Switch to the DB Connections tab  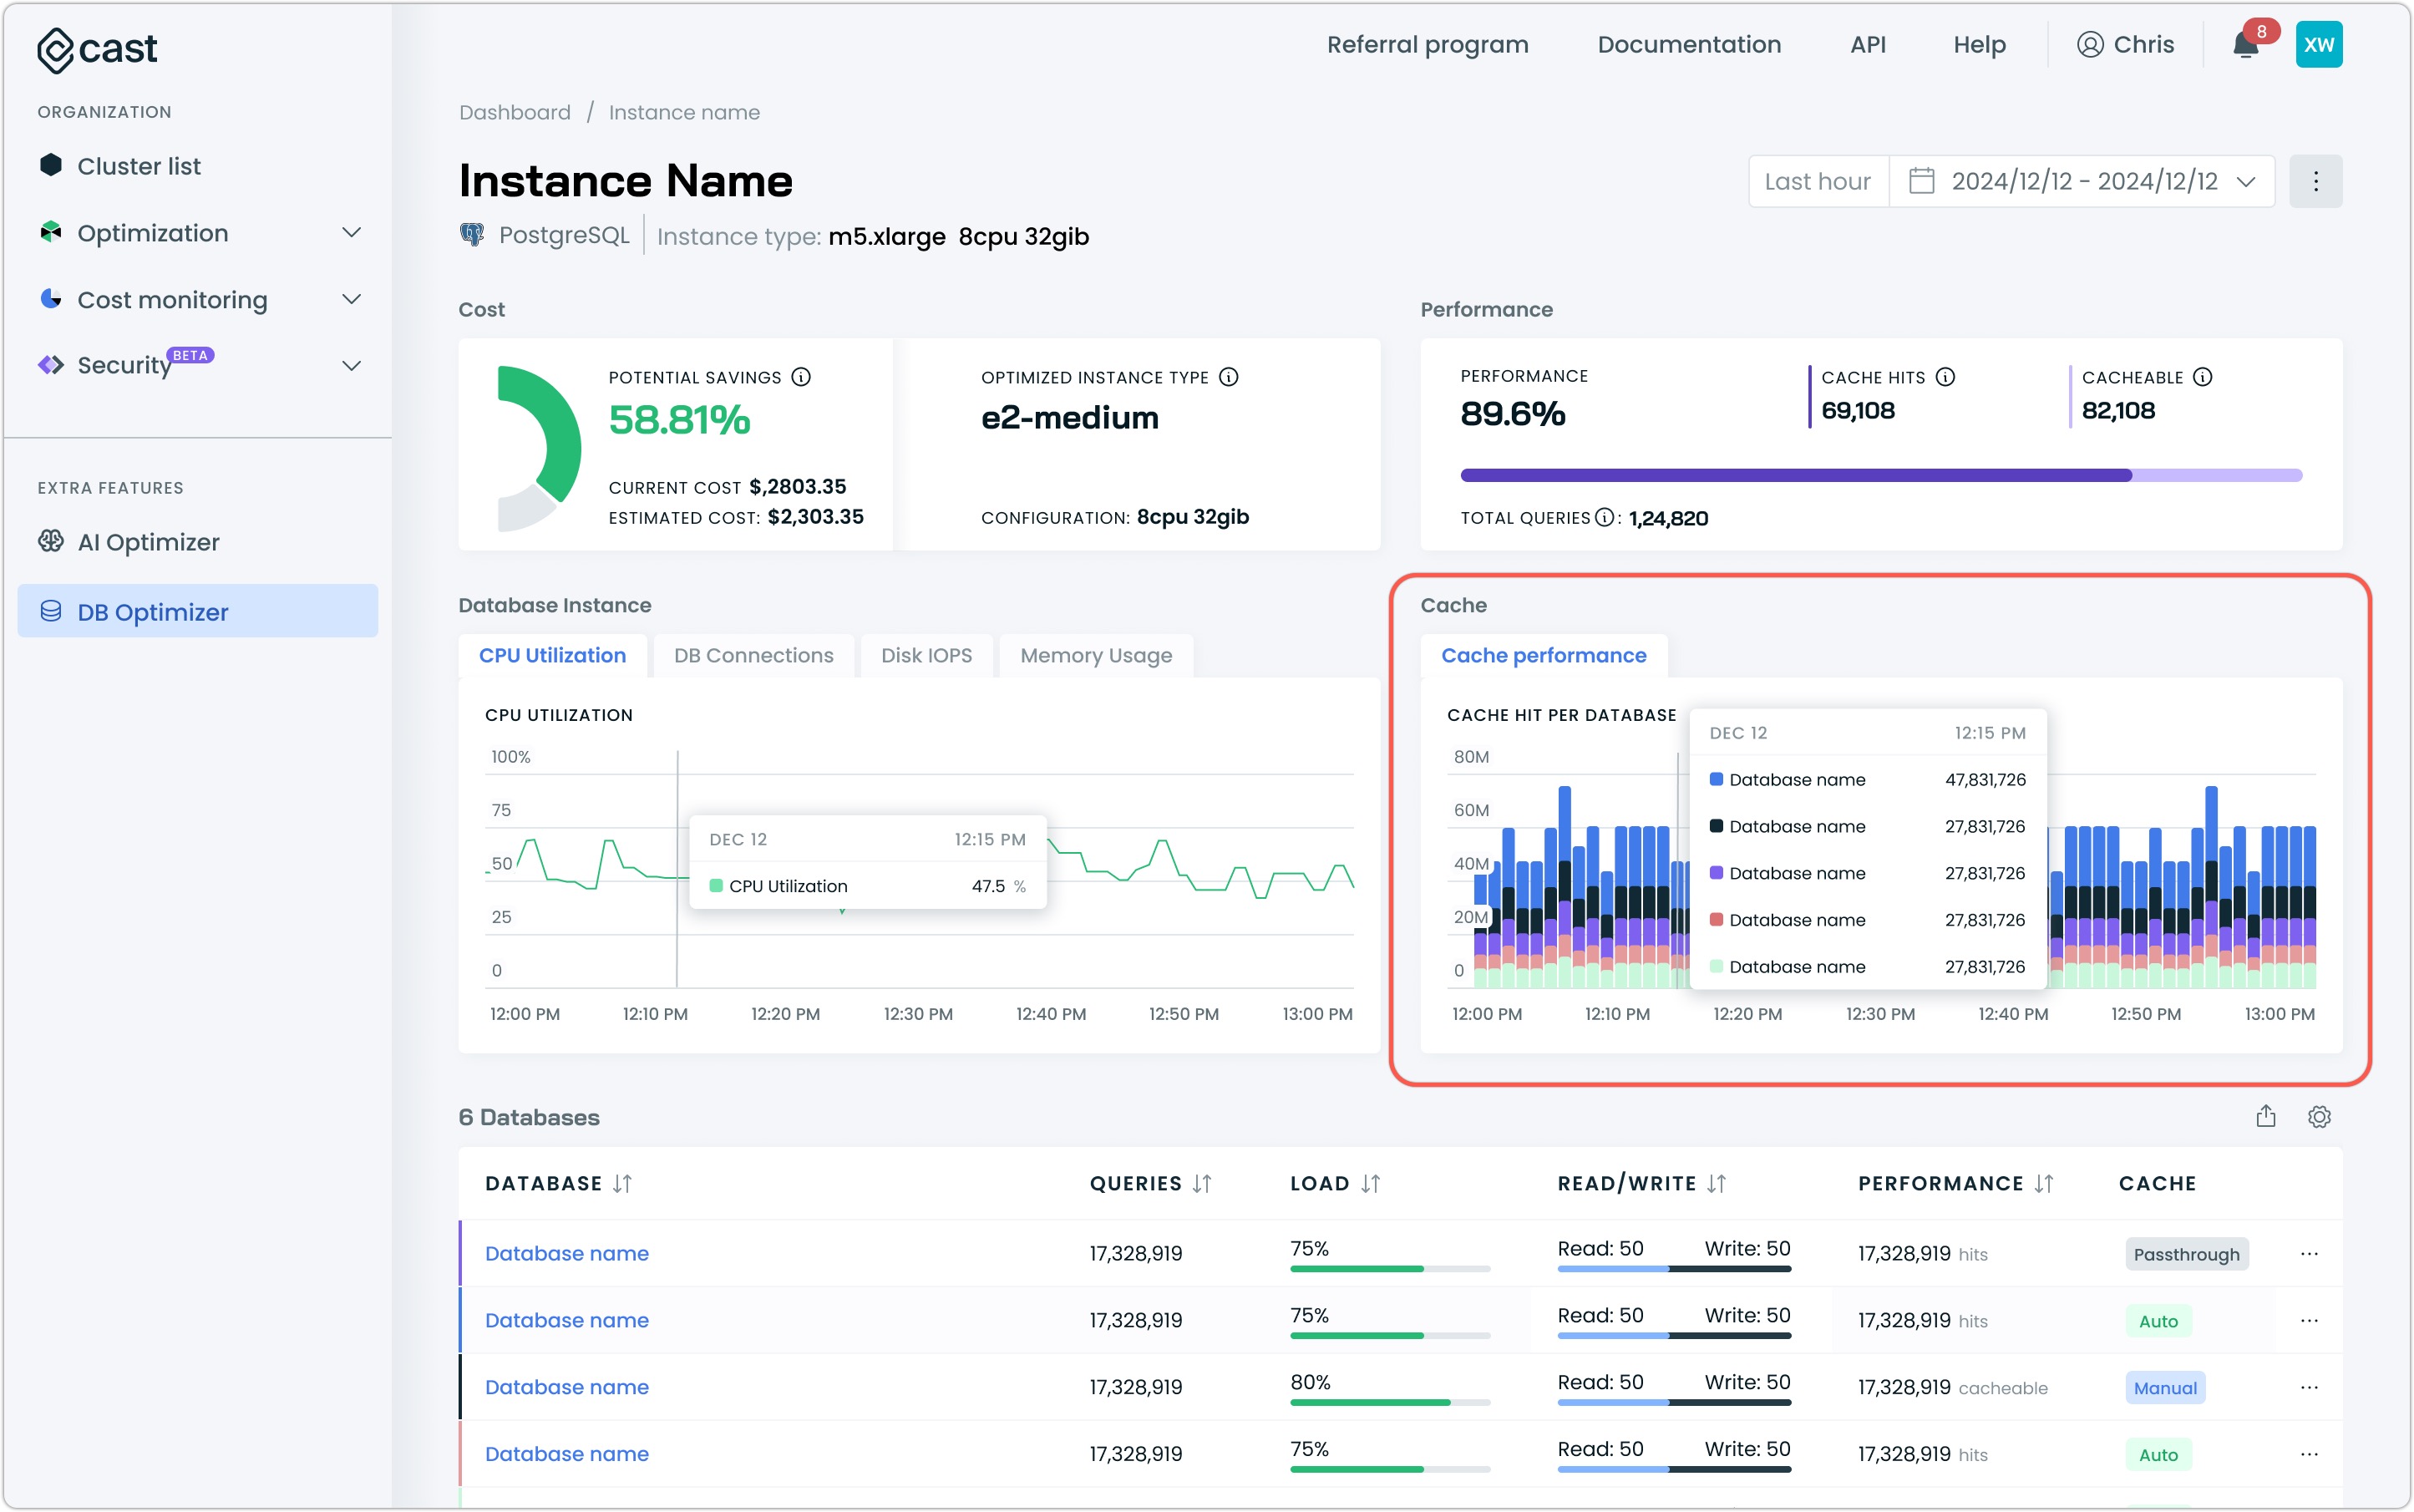(753, 656)
